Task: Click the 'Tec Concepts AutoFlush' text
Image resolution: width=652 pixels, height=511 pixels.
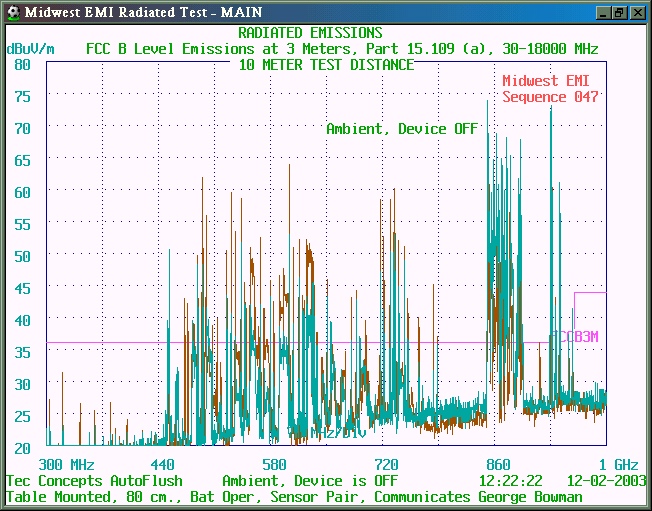Action: click(x=94, y=481)
